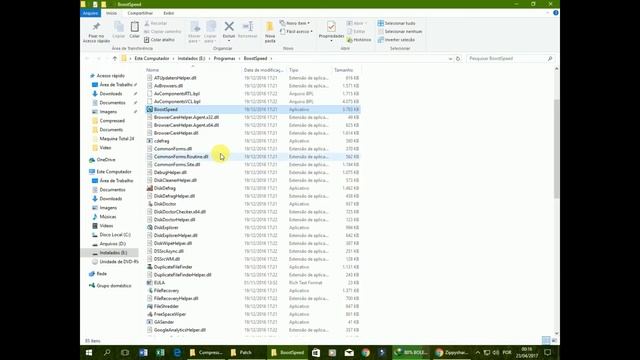This screenshot has width=640, height=360.
Task: Click the refresh button beside address bar
Action: (x=458, y=58)
